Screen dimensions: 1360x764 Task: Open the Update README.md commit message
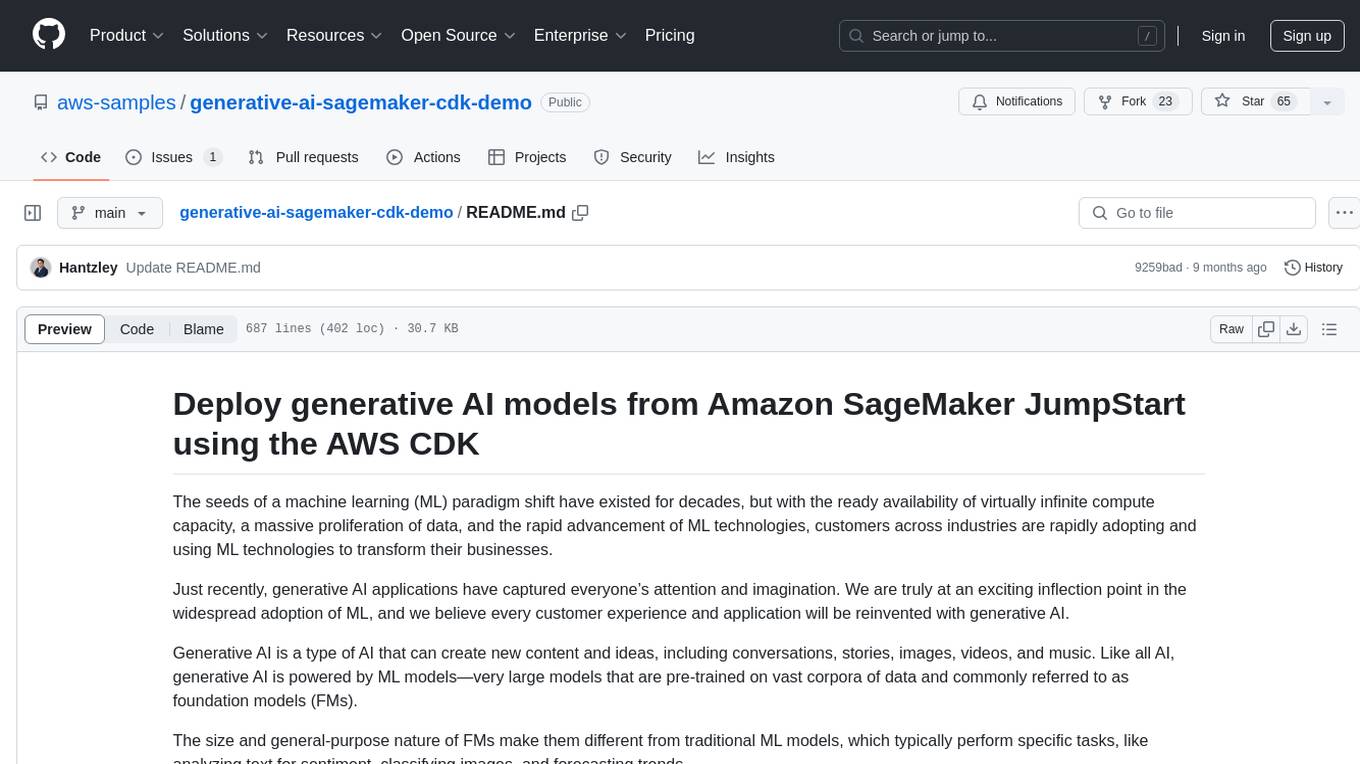(x=193, y=268)
